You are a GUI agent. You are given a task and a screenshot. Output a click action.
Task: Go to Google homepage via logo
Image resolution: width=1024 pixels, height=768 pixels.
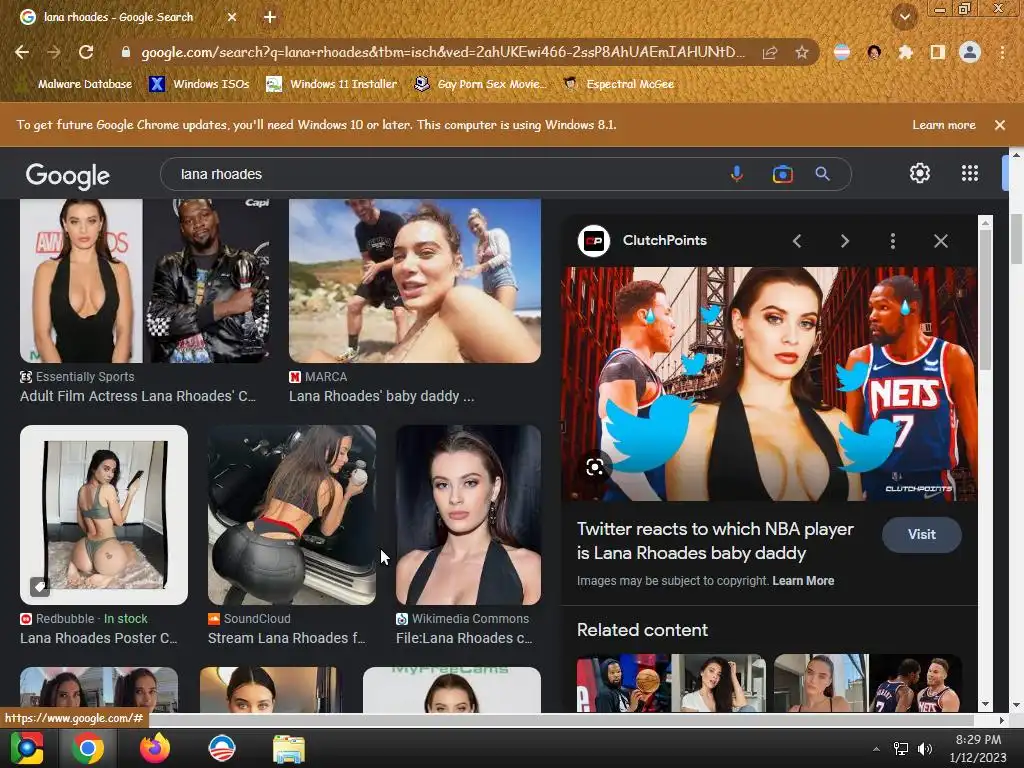pos(67,175)
